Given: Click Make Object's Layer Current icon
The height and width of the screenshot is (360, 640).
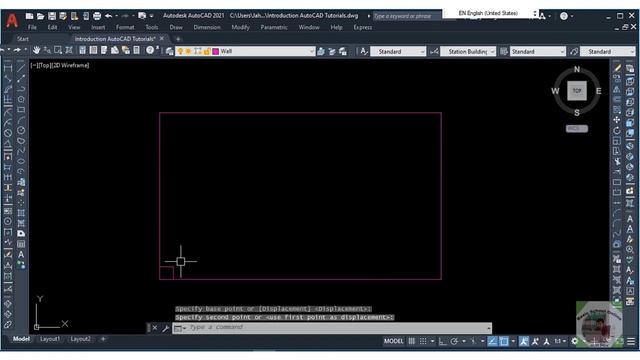Looking at the screenshot, I should pyautogui.click(x=321, y=51).
